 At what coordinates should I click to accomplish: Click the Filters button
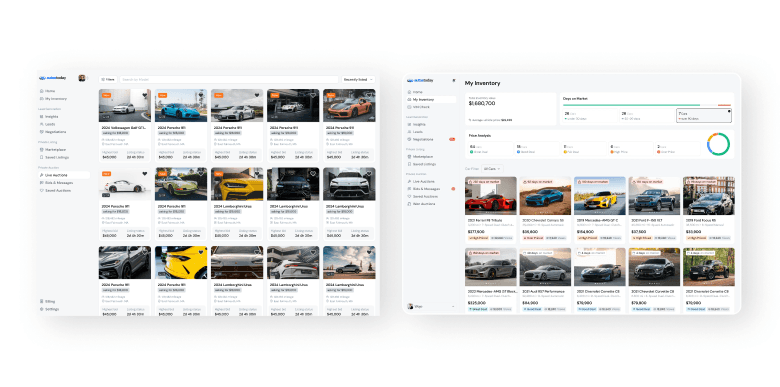click(x=108, y=79)
